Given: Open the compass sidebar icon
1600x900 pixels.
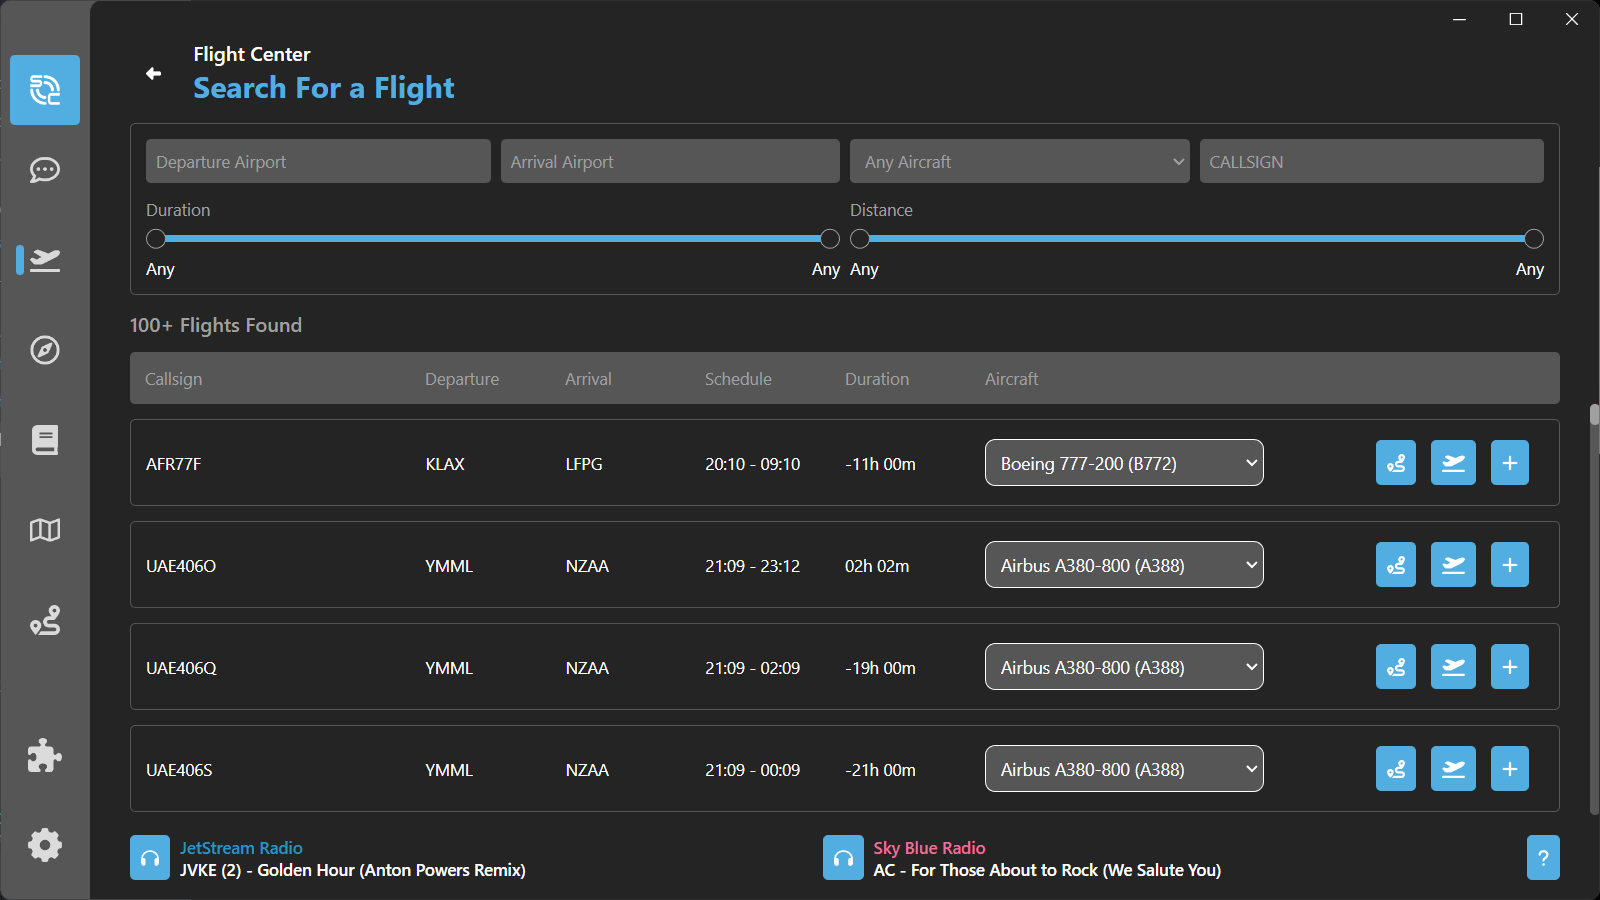Looking at the screenshot, I should click(45, 350).
